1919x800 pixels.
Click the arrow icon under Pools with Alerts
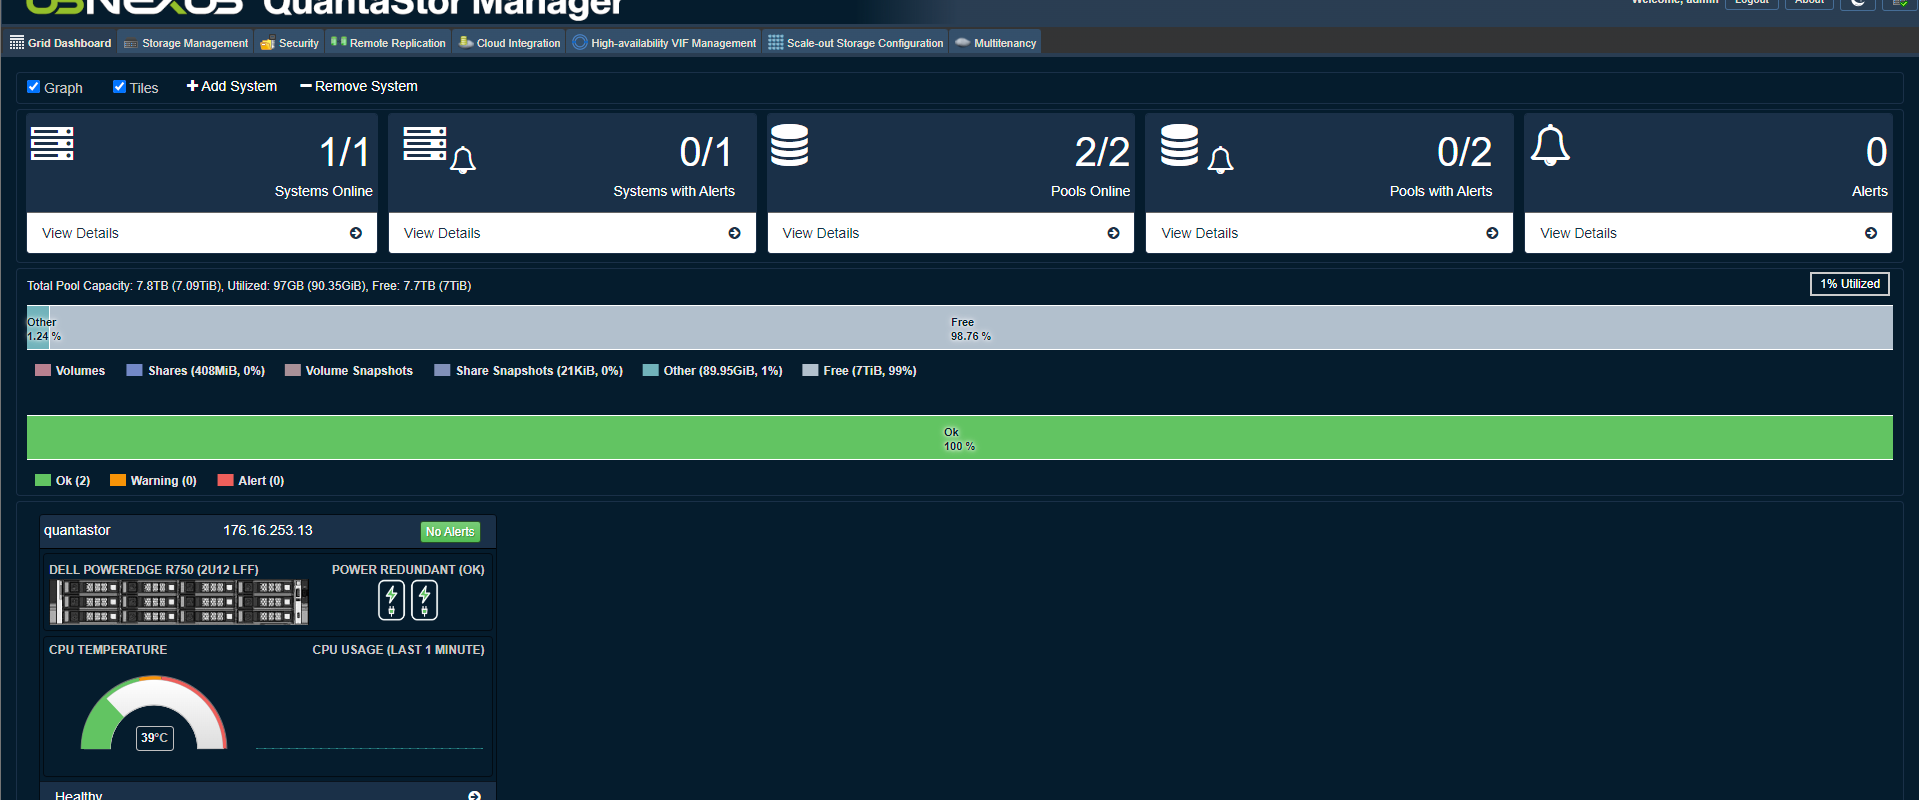coord(1492,233)
